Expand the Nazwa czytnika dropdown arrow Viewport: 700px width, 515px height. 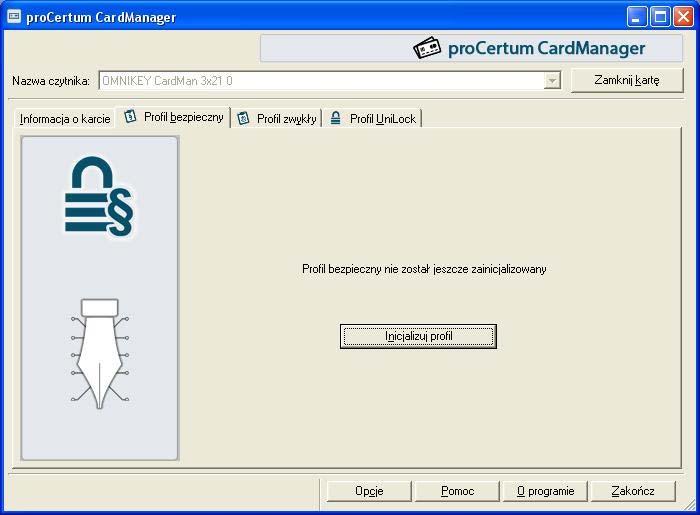pos(552,81)
